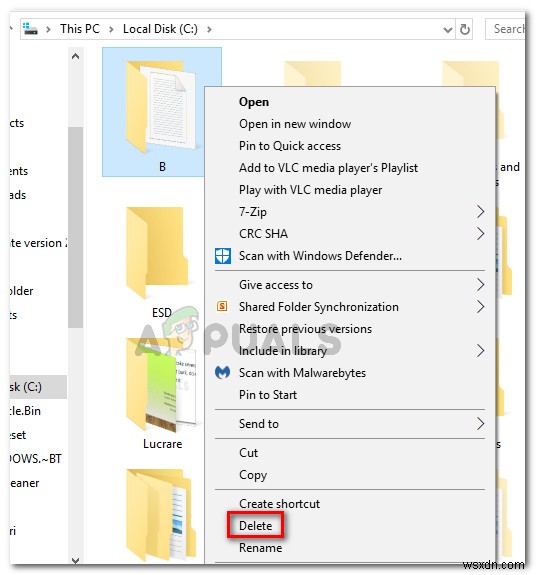The width and height of the screenshot is (536, 575).
Task: Click the Shared Folder Synchronization icon
Action: tap(222, 306)
